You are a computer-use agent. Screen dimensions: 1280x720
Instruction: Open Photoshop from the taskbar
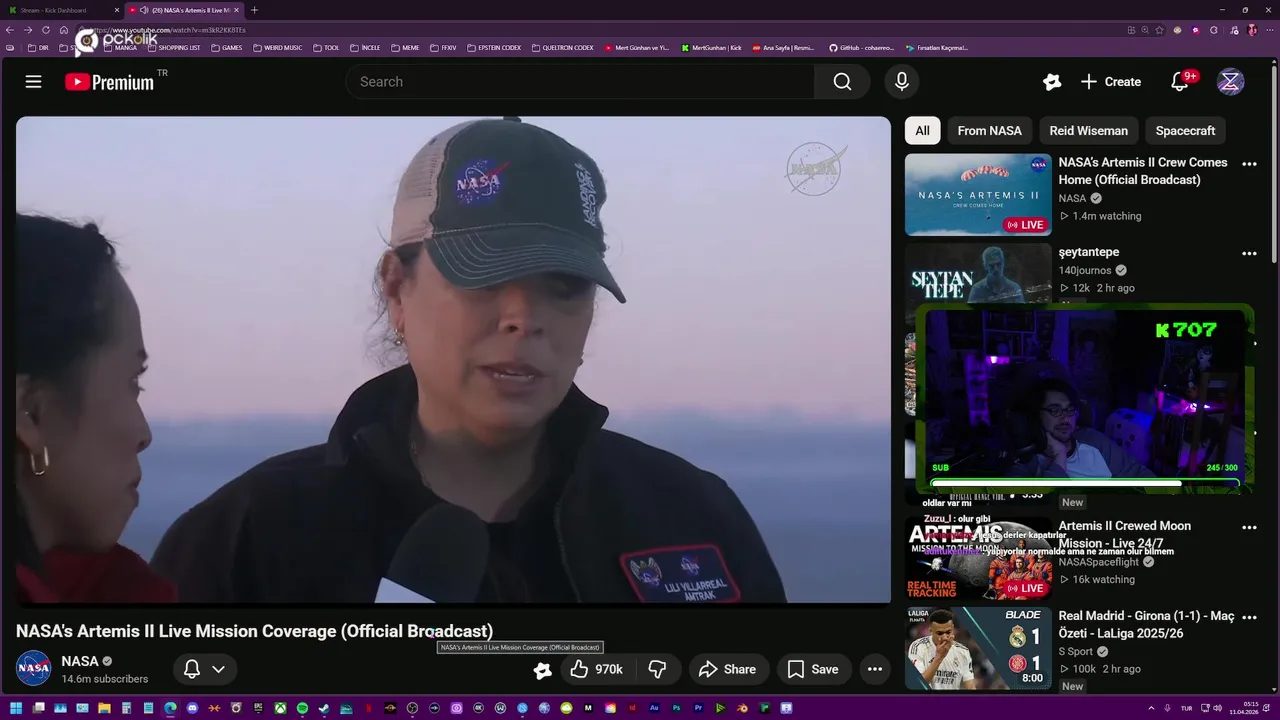[x=676, y=708]
